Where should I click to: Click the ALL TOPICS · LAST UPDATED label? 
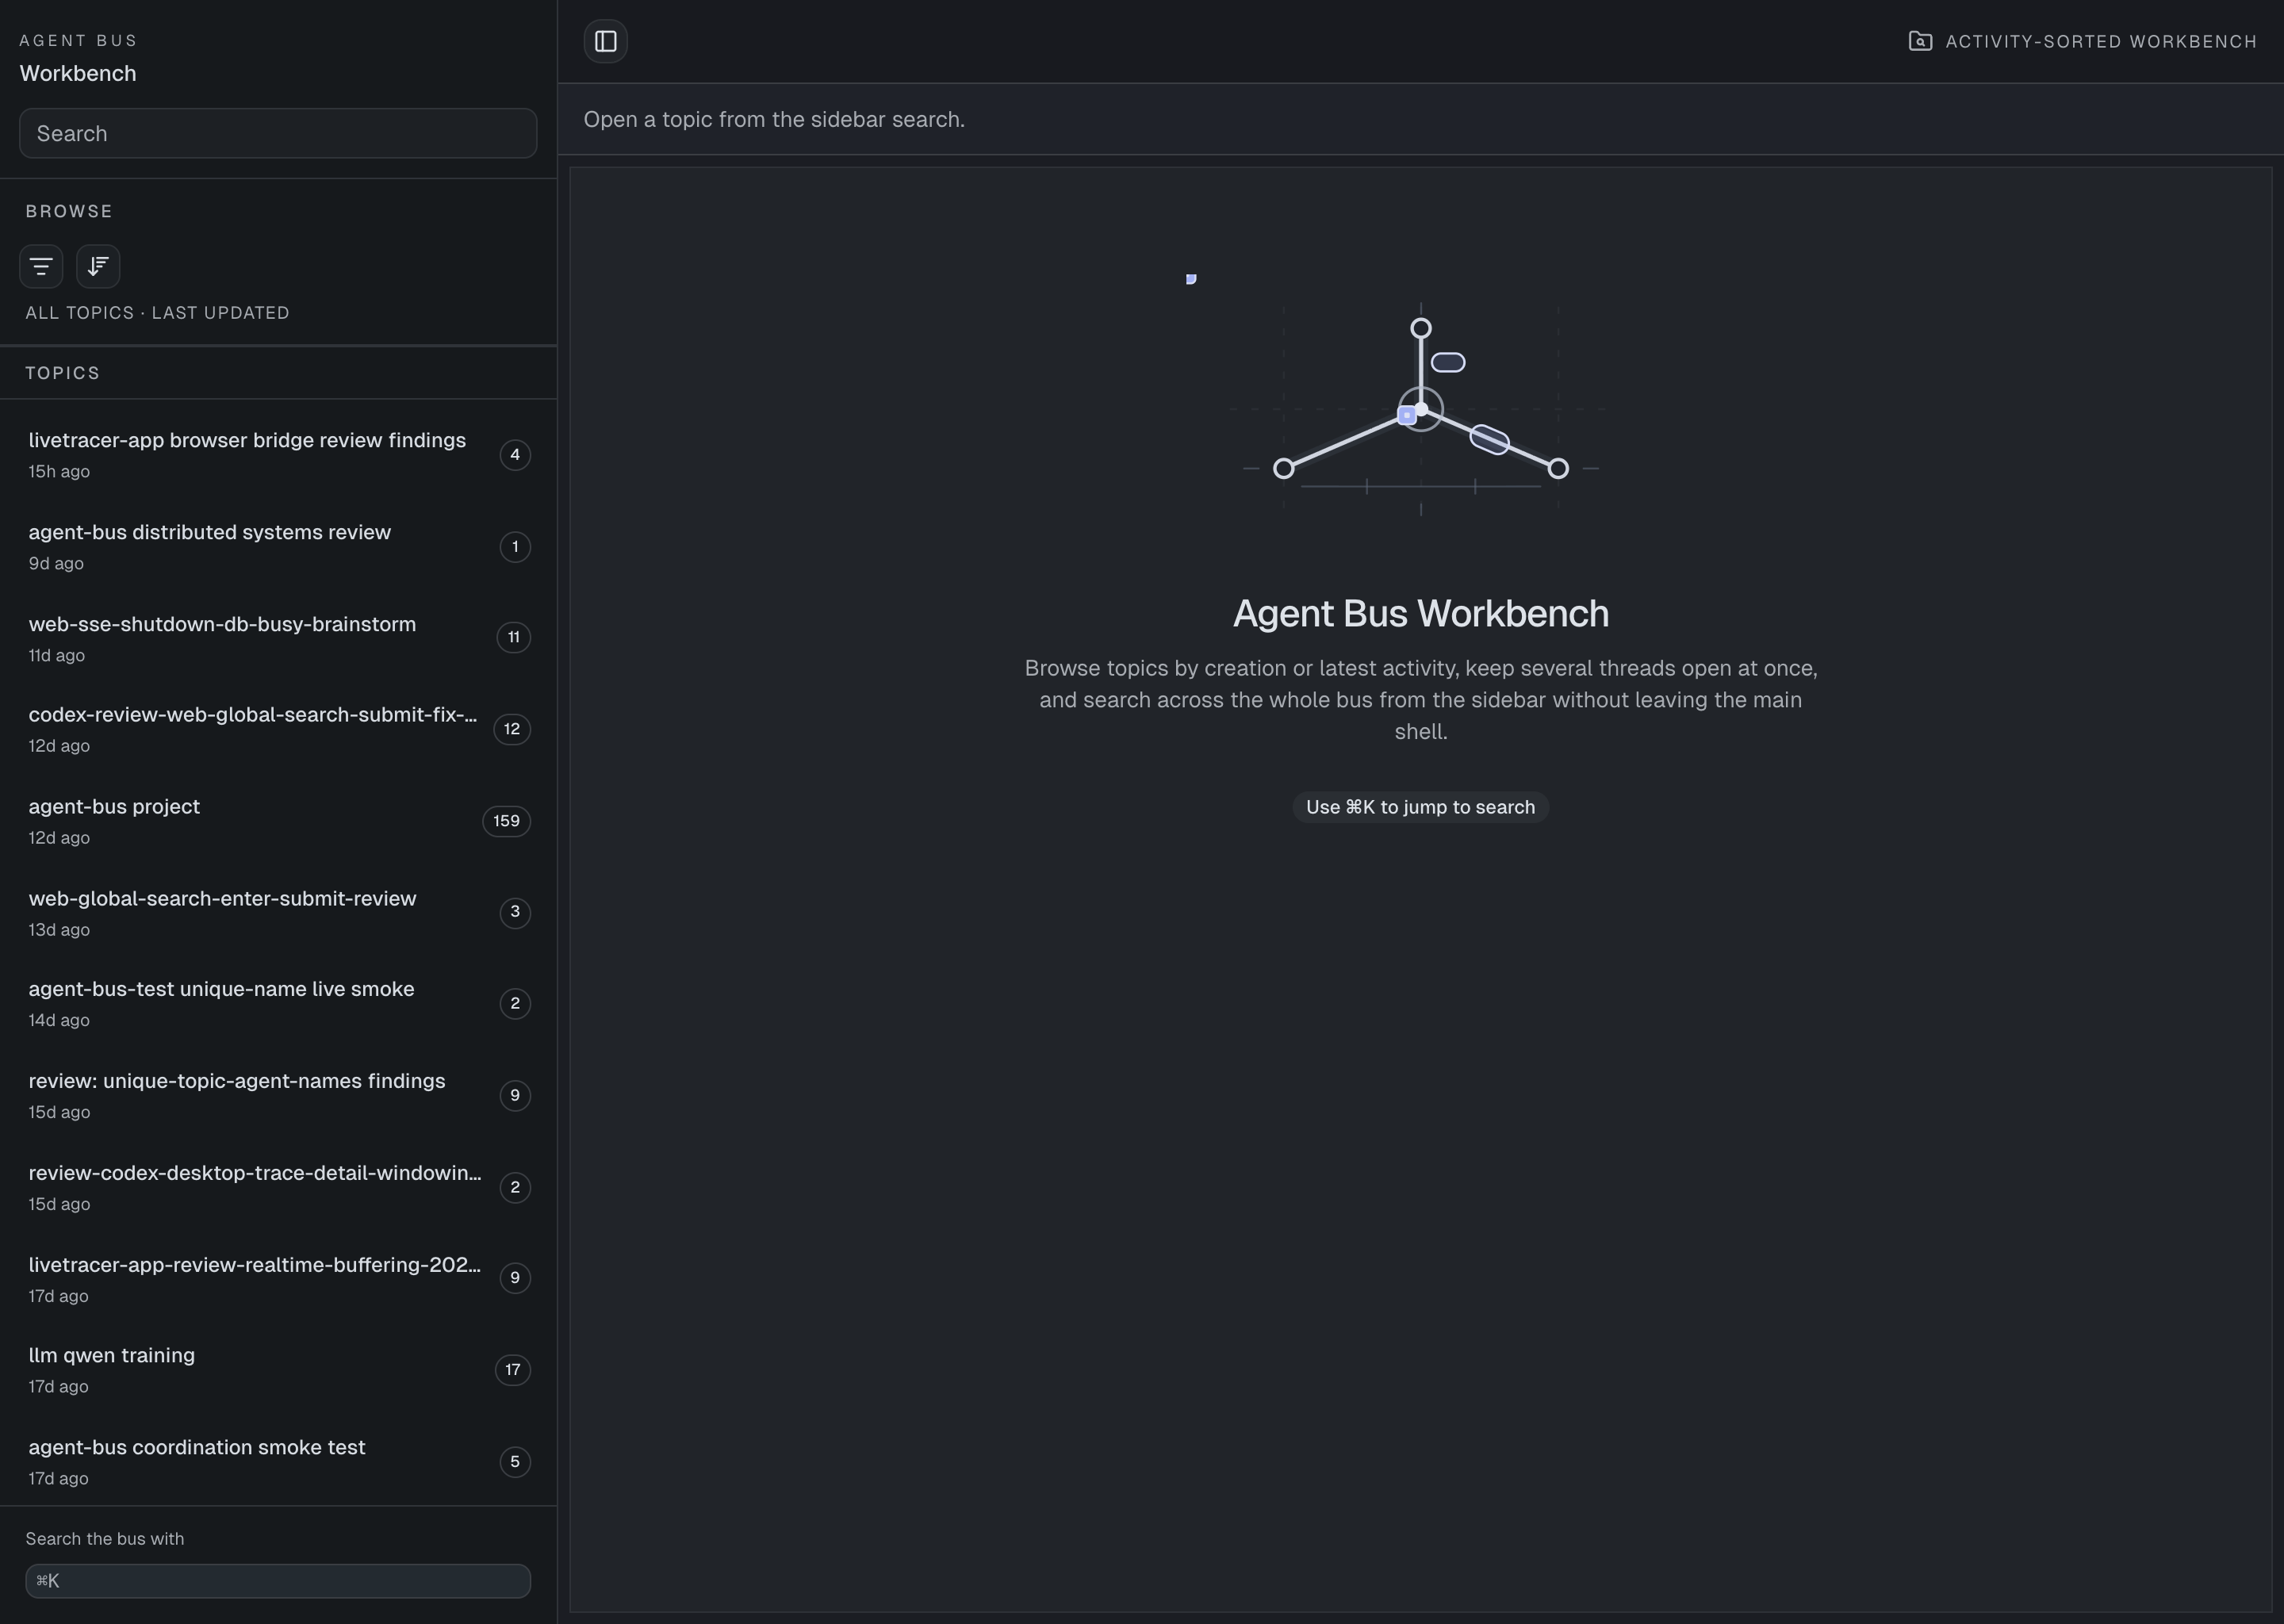[157, 312]
